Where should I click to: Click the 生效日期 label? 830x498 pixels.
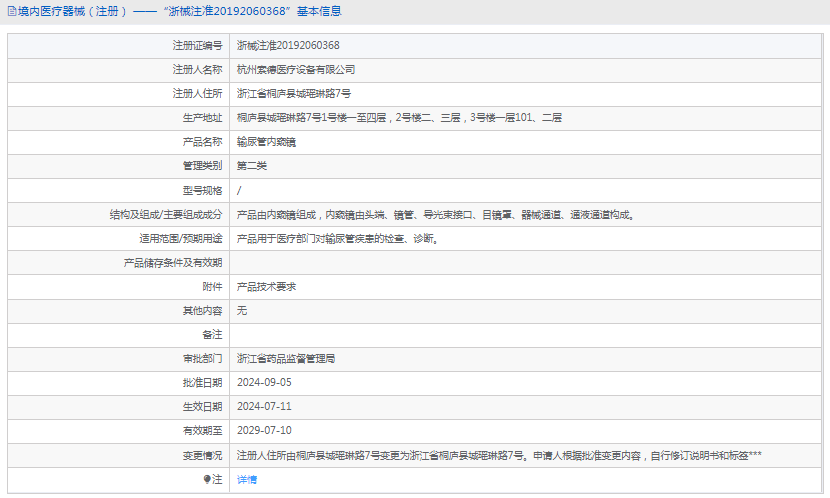click(x=203, y=406)
